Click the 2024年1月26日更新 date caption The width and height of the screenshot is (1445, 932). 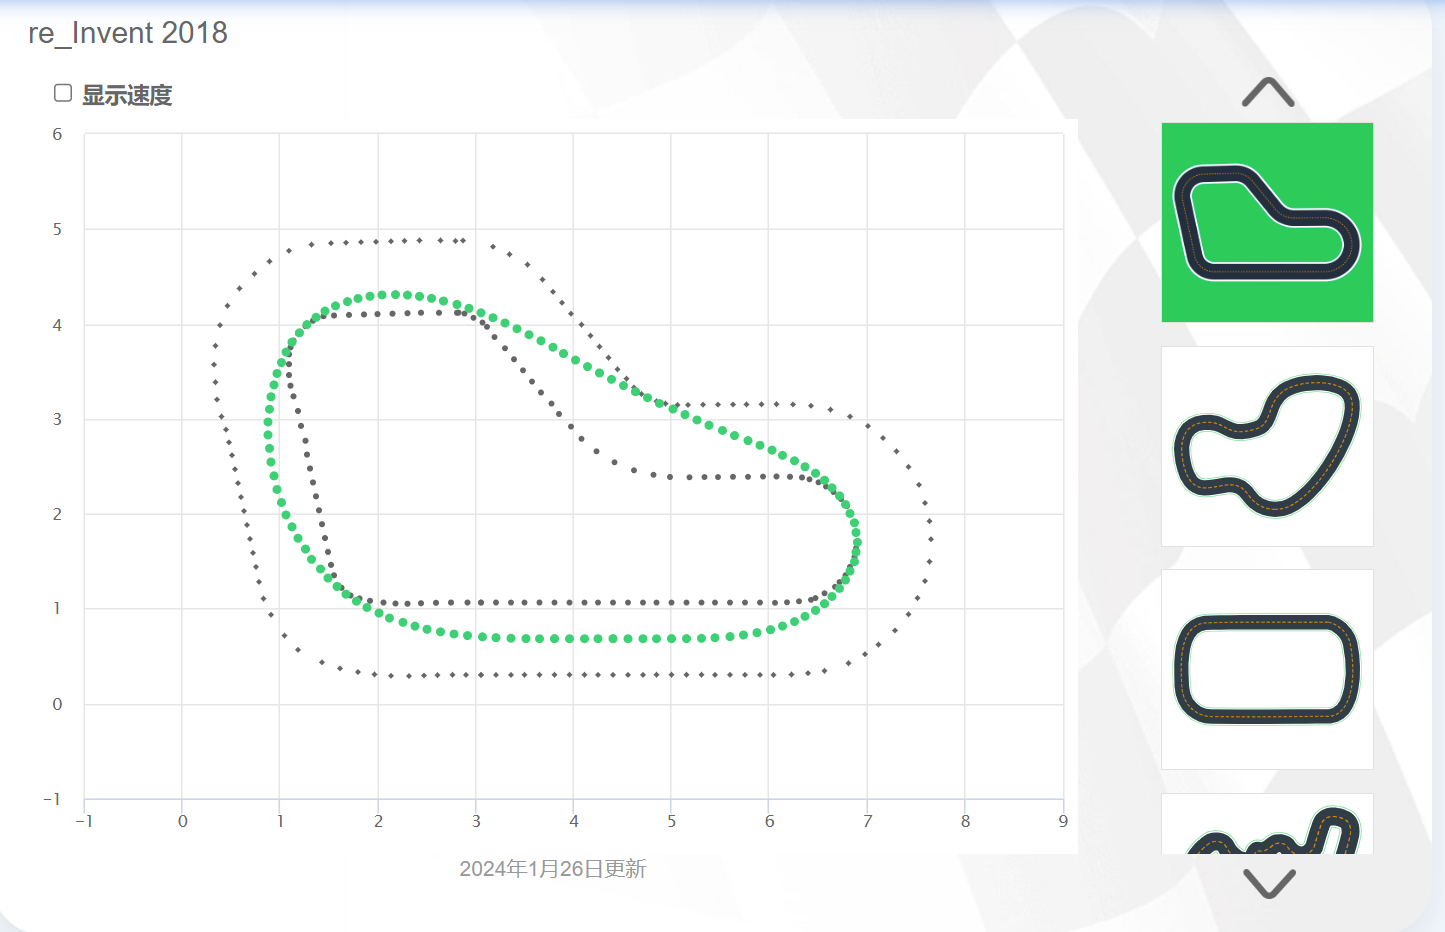click(553, 869)
